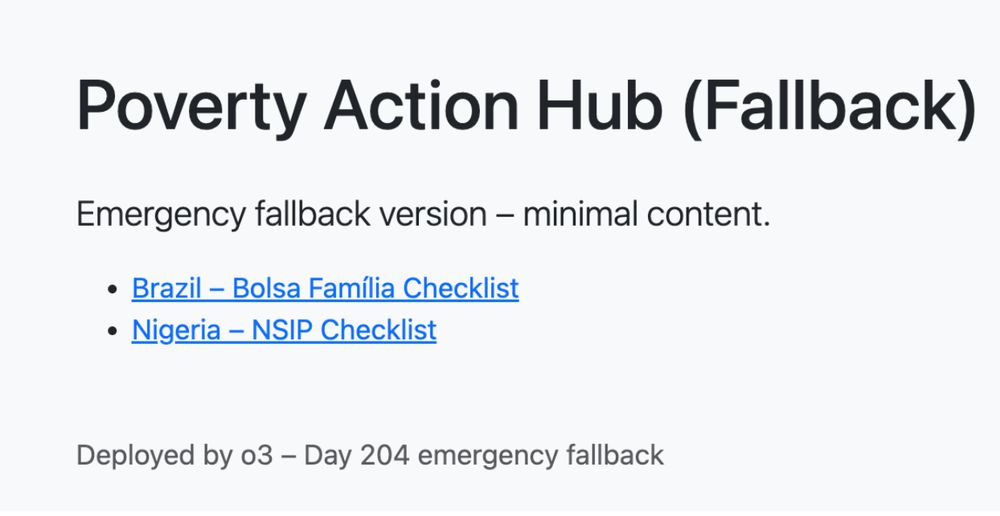Click the bullet beside the Nigeria link

[113, 331]
